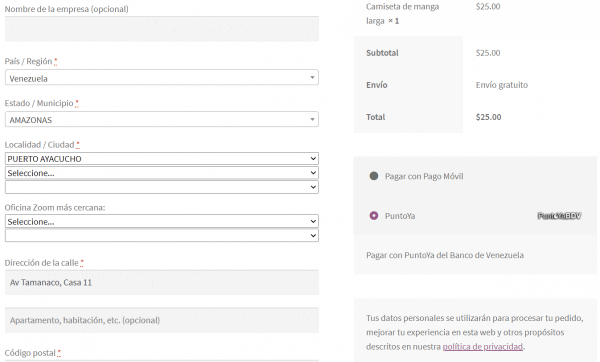Viewport: 600px width, 362px height.
Task: Click the Nombre de la empresa field
Action: (161, 29)
